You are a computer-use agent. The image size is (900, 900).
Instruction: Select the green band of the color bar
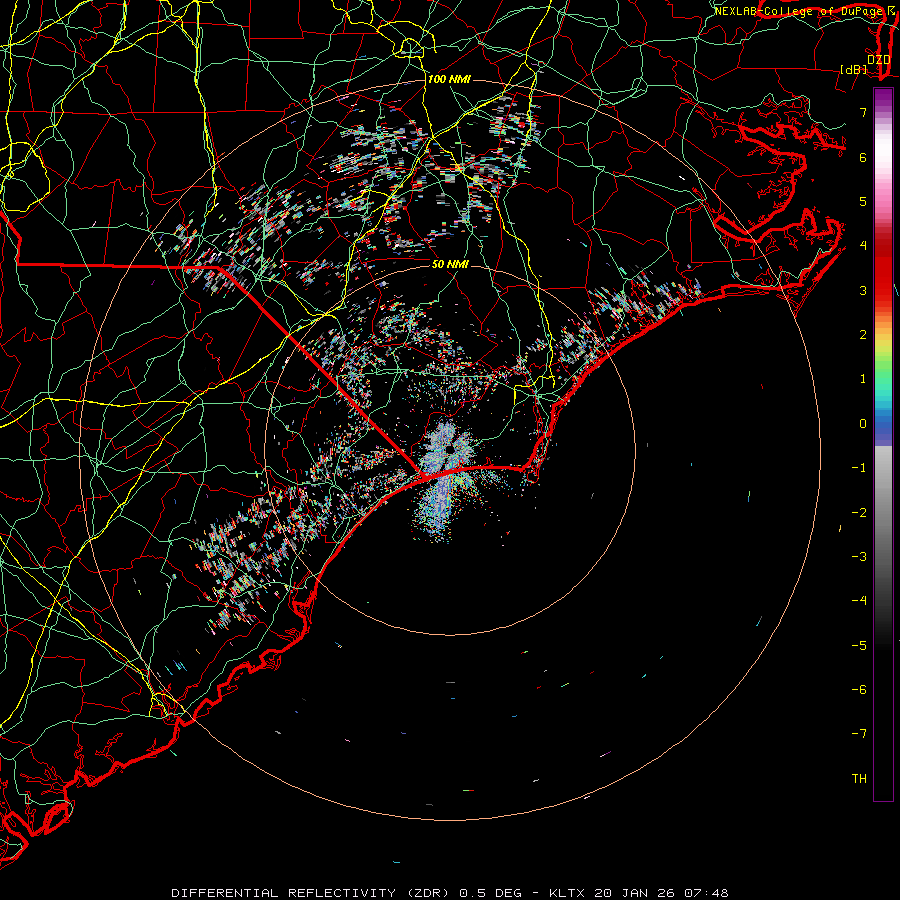tap(883, 370)
